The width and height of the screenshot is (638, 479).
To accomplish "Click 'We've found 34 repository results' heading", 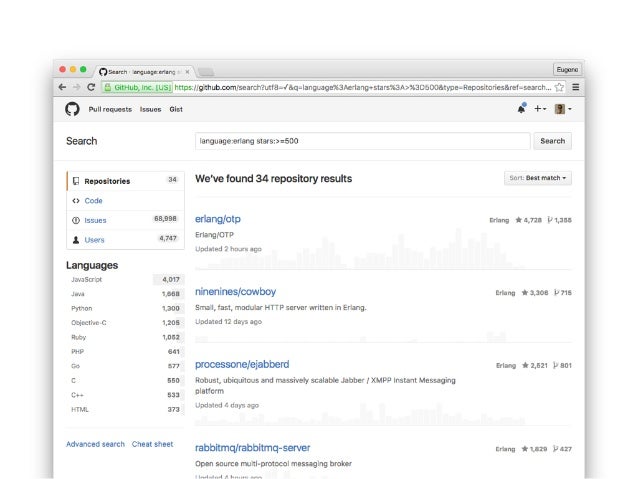I will coord(273,179).
